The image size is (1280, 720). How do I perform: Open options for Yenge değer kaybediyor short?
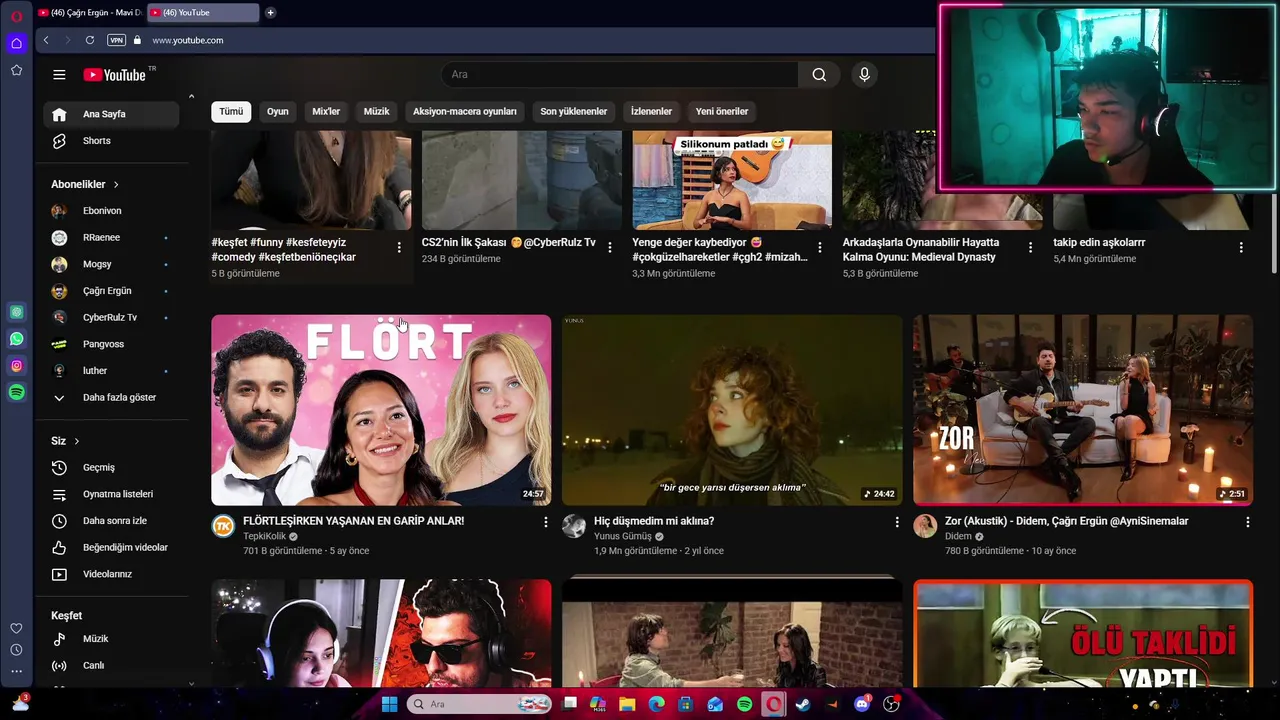(820, 247)
